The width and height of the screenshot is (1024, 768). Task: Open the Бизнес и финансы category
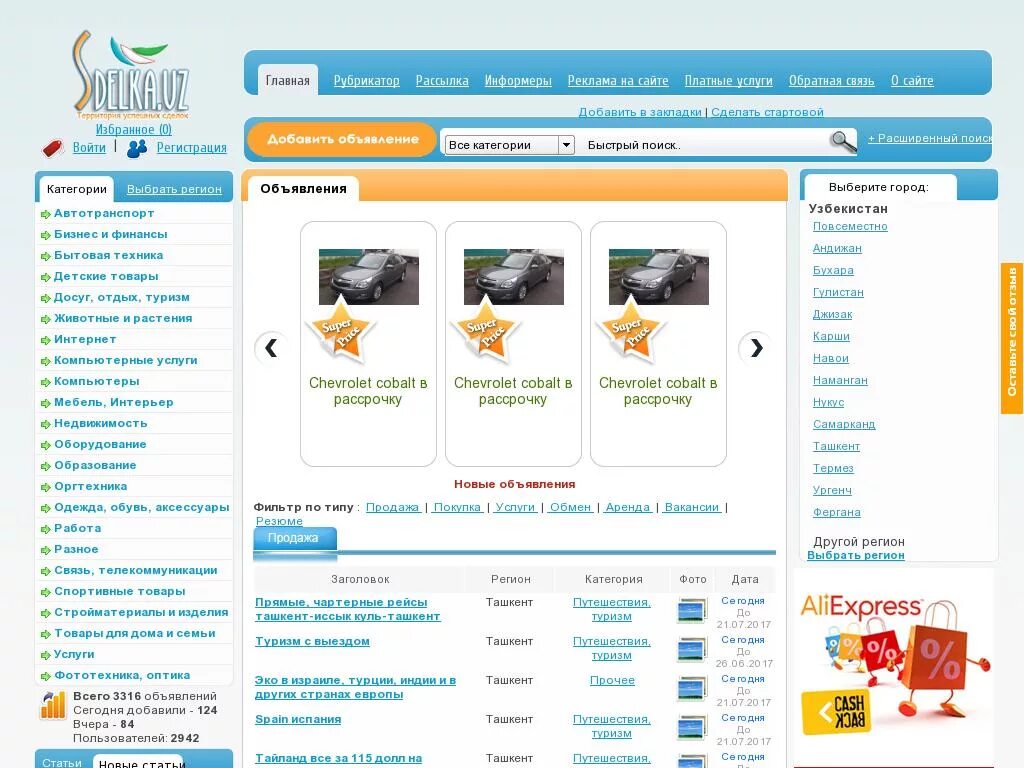tap(110, 234)
